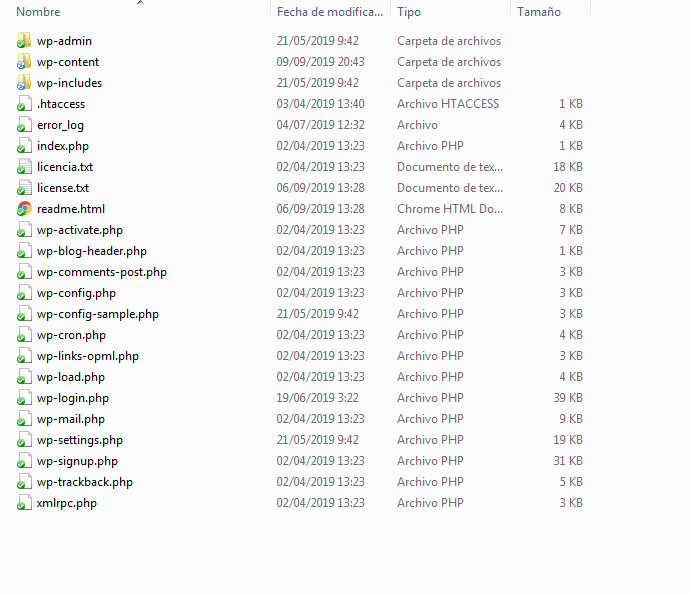This screenshot has height=594, width=690.
Task: Click the index.php file icon
Action: (24, 146)
